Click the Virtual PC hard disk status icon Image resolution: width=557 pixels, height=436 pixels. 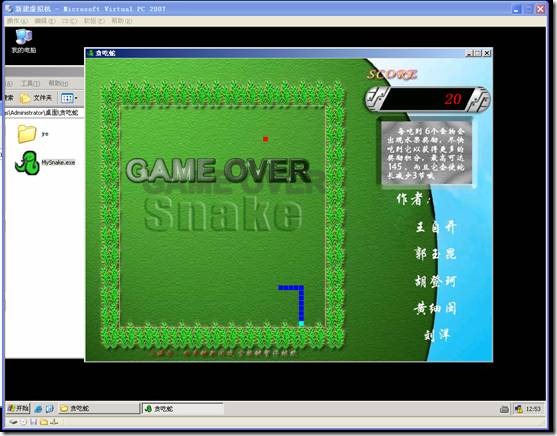click(x=13, y=422)
